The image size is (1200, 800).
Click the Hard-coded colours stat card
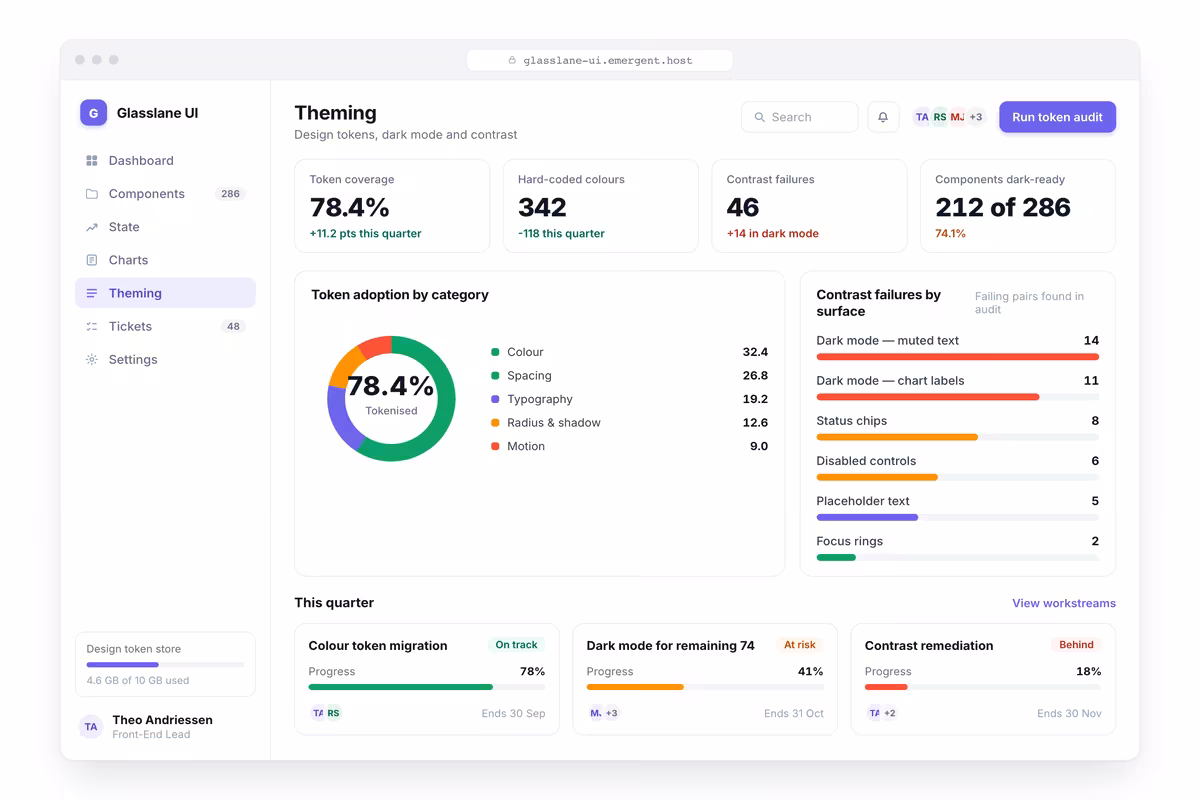[x=600, y=206]
